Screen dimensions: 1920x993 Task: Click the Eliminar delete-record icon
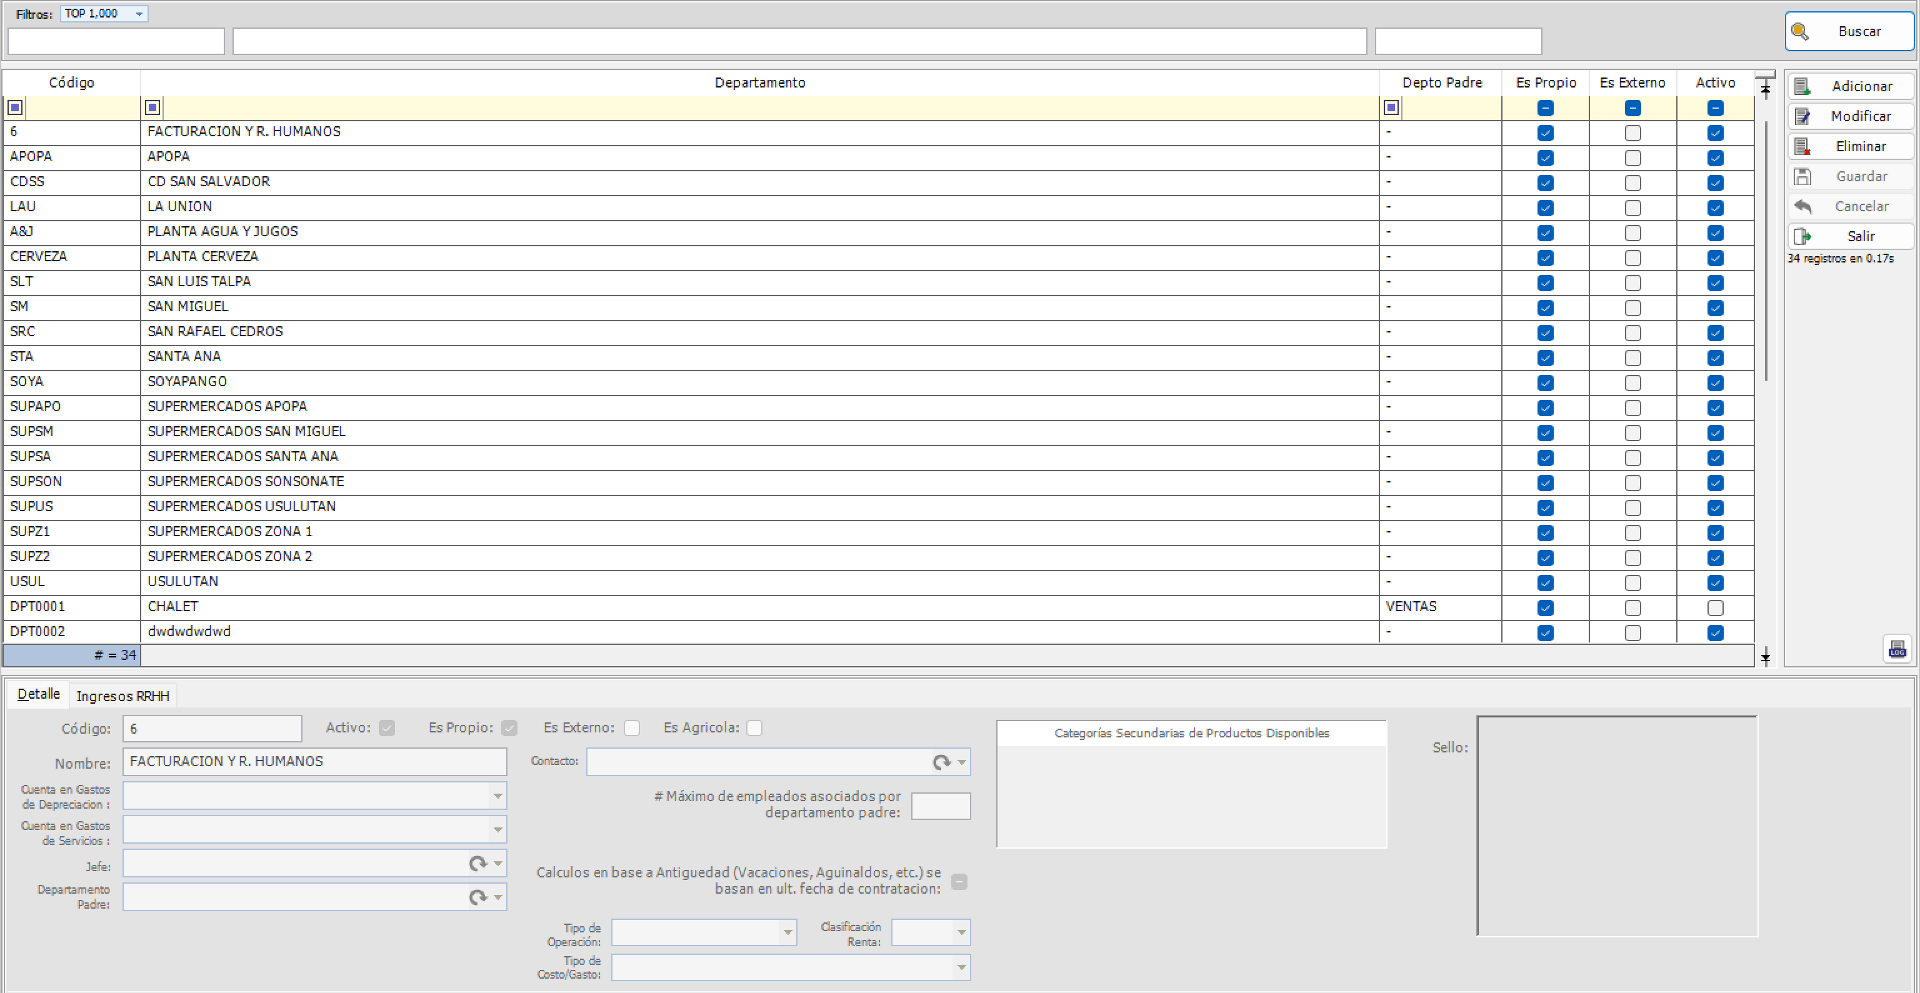point(1804,146)
